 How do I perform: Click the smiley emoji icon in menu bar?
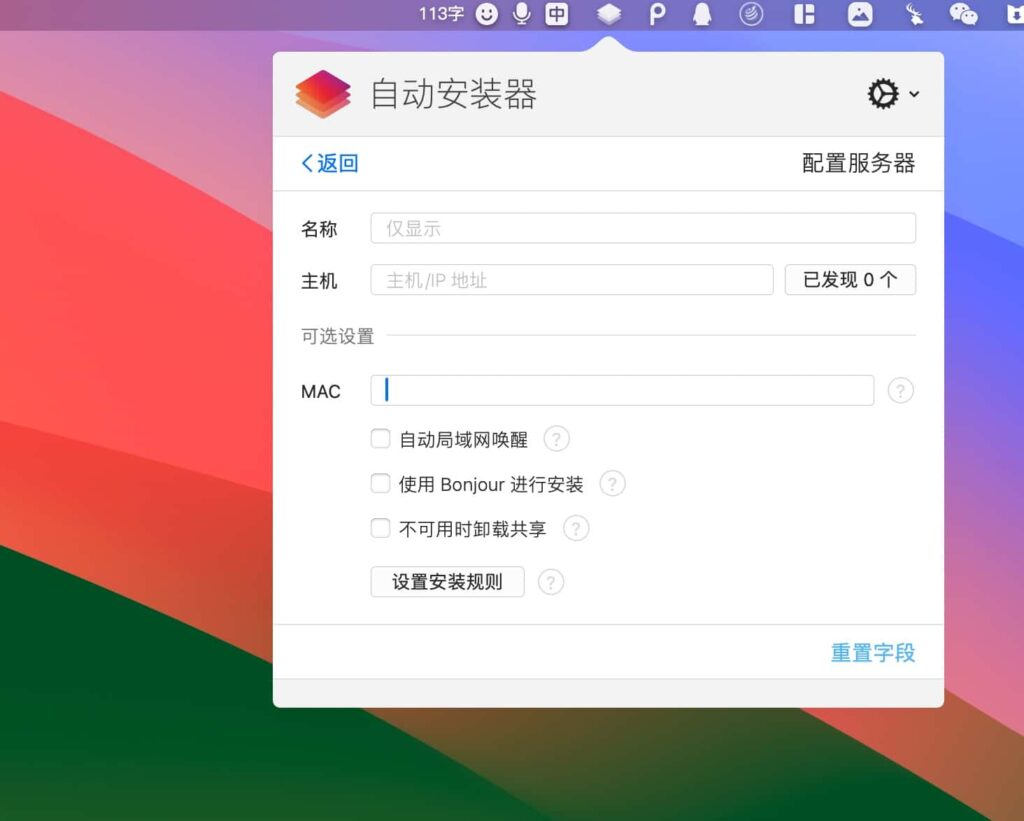[486, 15]
